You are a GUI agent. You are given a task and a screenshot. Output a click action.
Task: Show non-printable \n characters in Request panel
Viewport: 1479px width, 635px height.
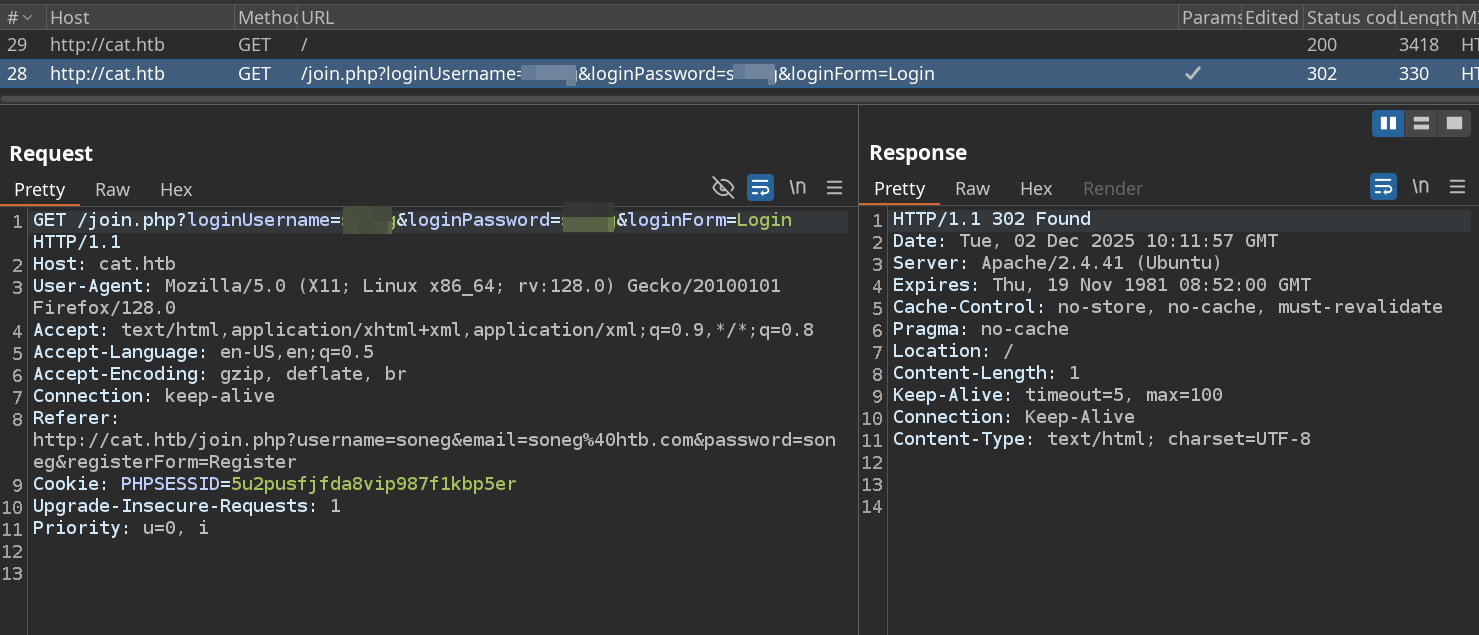click(797, 188)
